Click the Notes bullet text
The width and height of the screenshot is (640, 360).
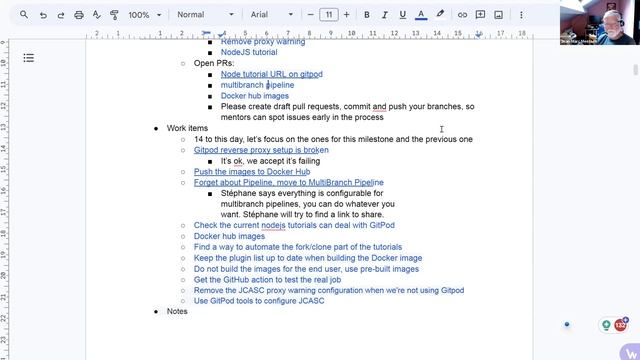[177, 311]
